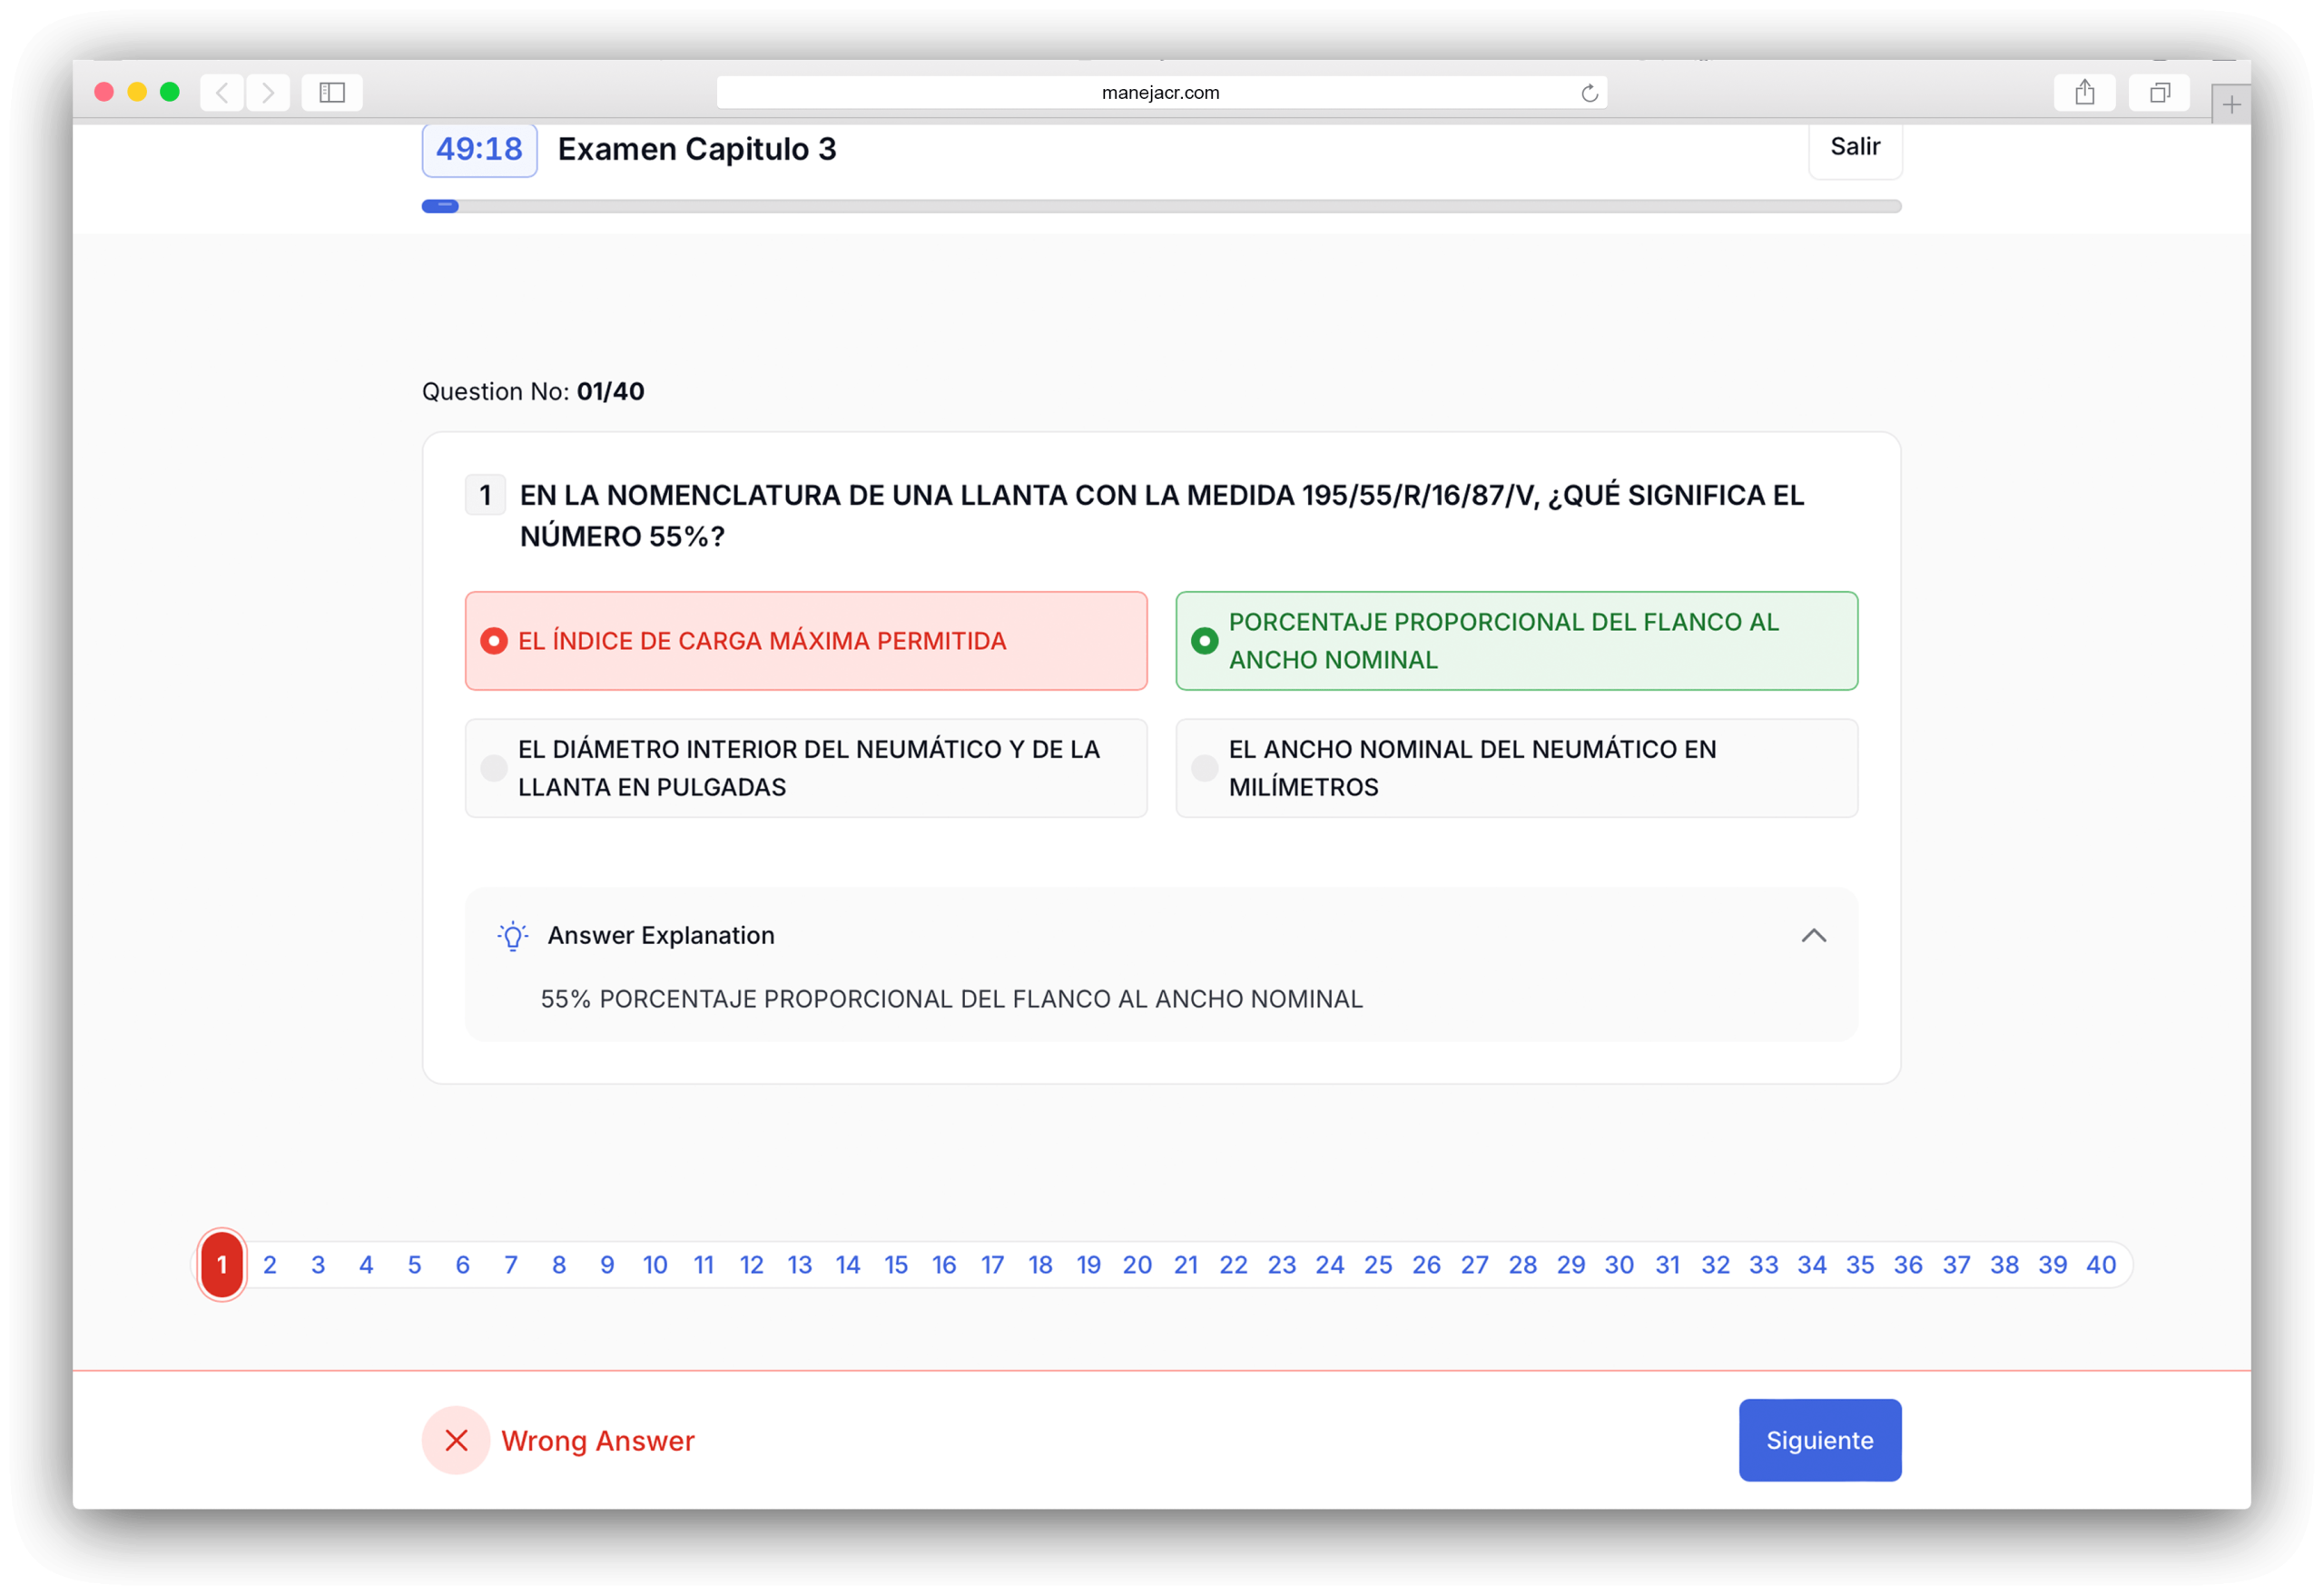Jump to question 30
This screenshot has width=2324, height=1595.
point(1619,1265)
